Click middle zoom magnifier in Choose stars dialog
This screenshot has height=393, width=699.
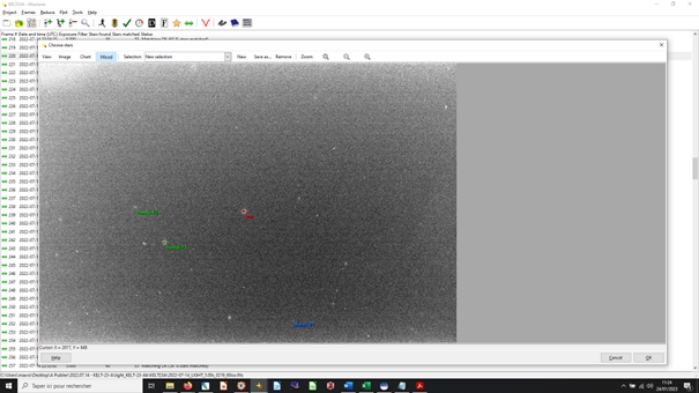[346, 57]
